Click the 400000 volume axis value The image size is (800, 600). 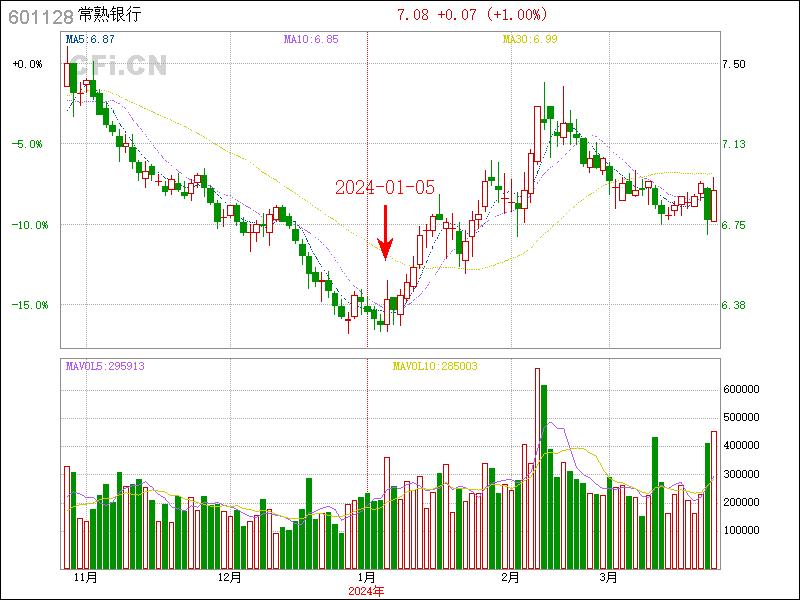tap(741, 446)
